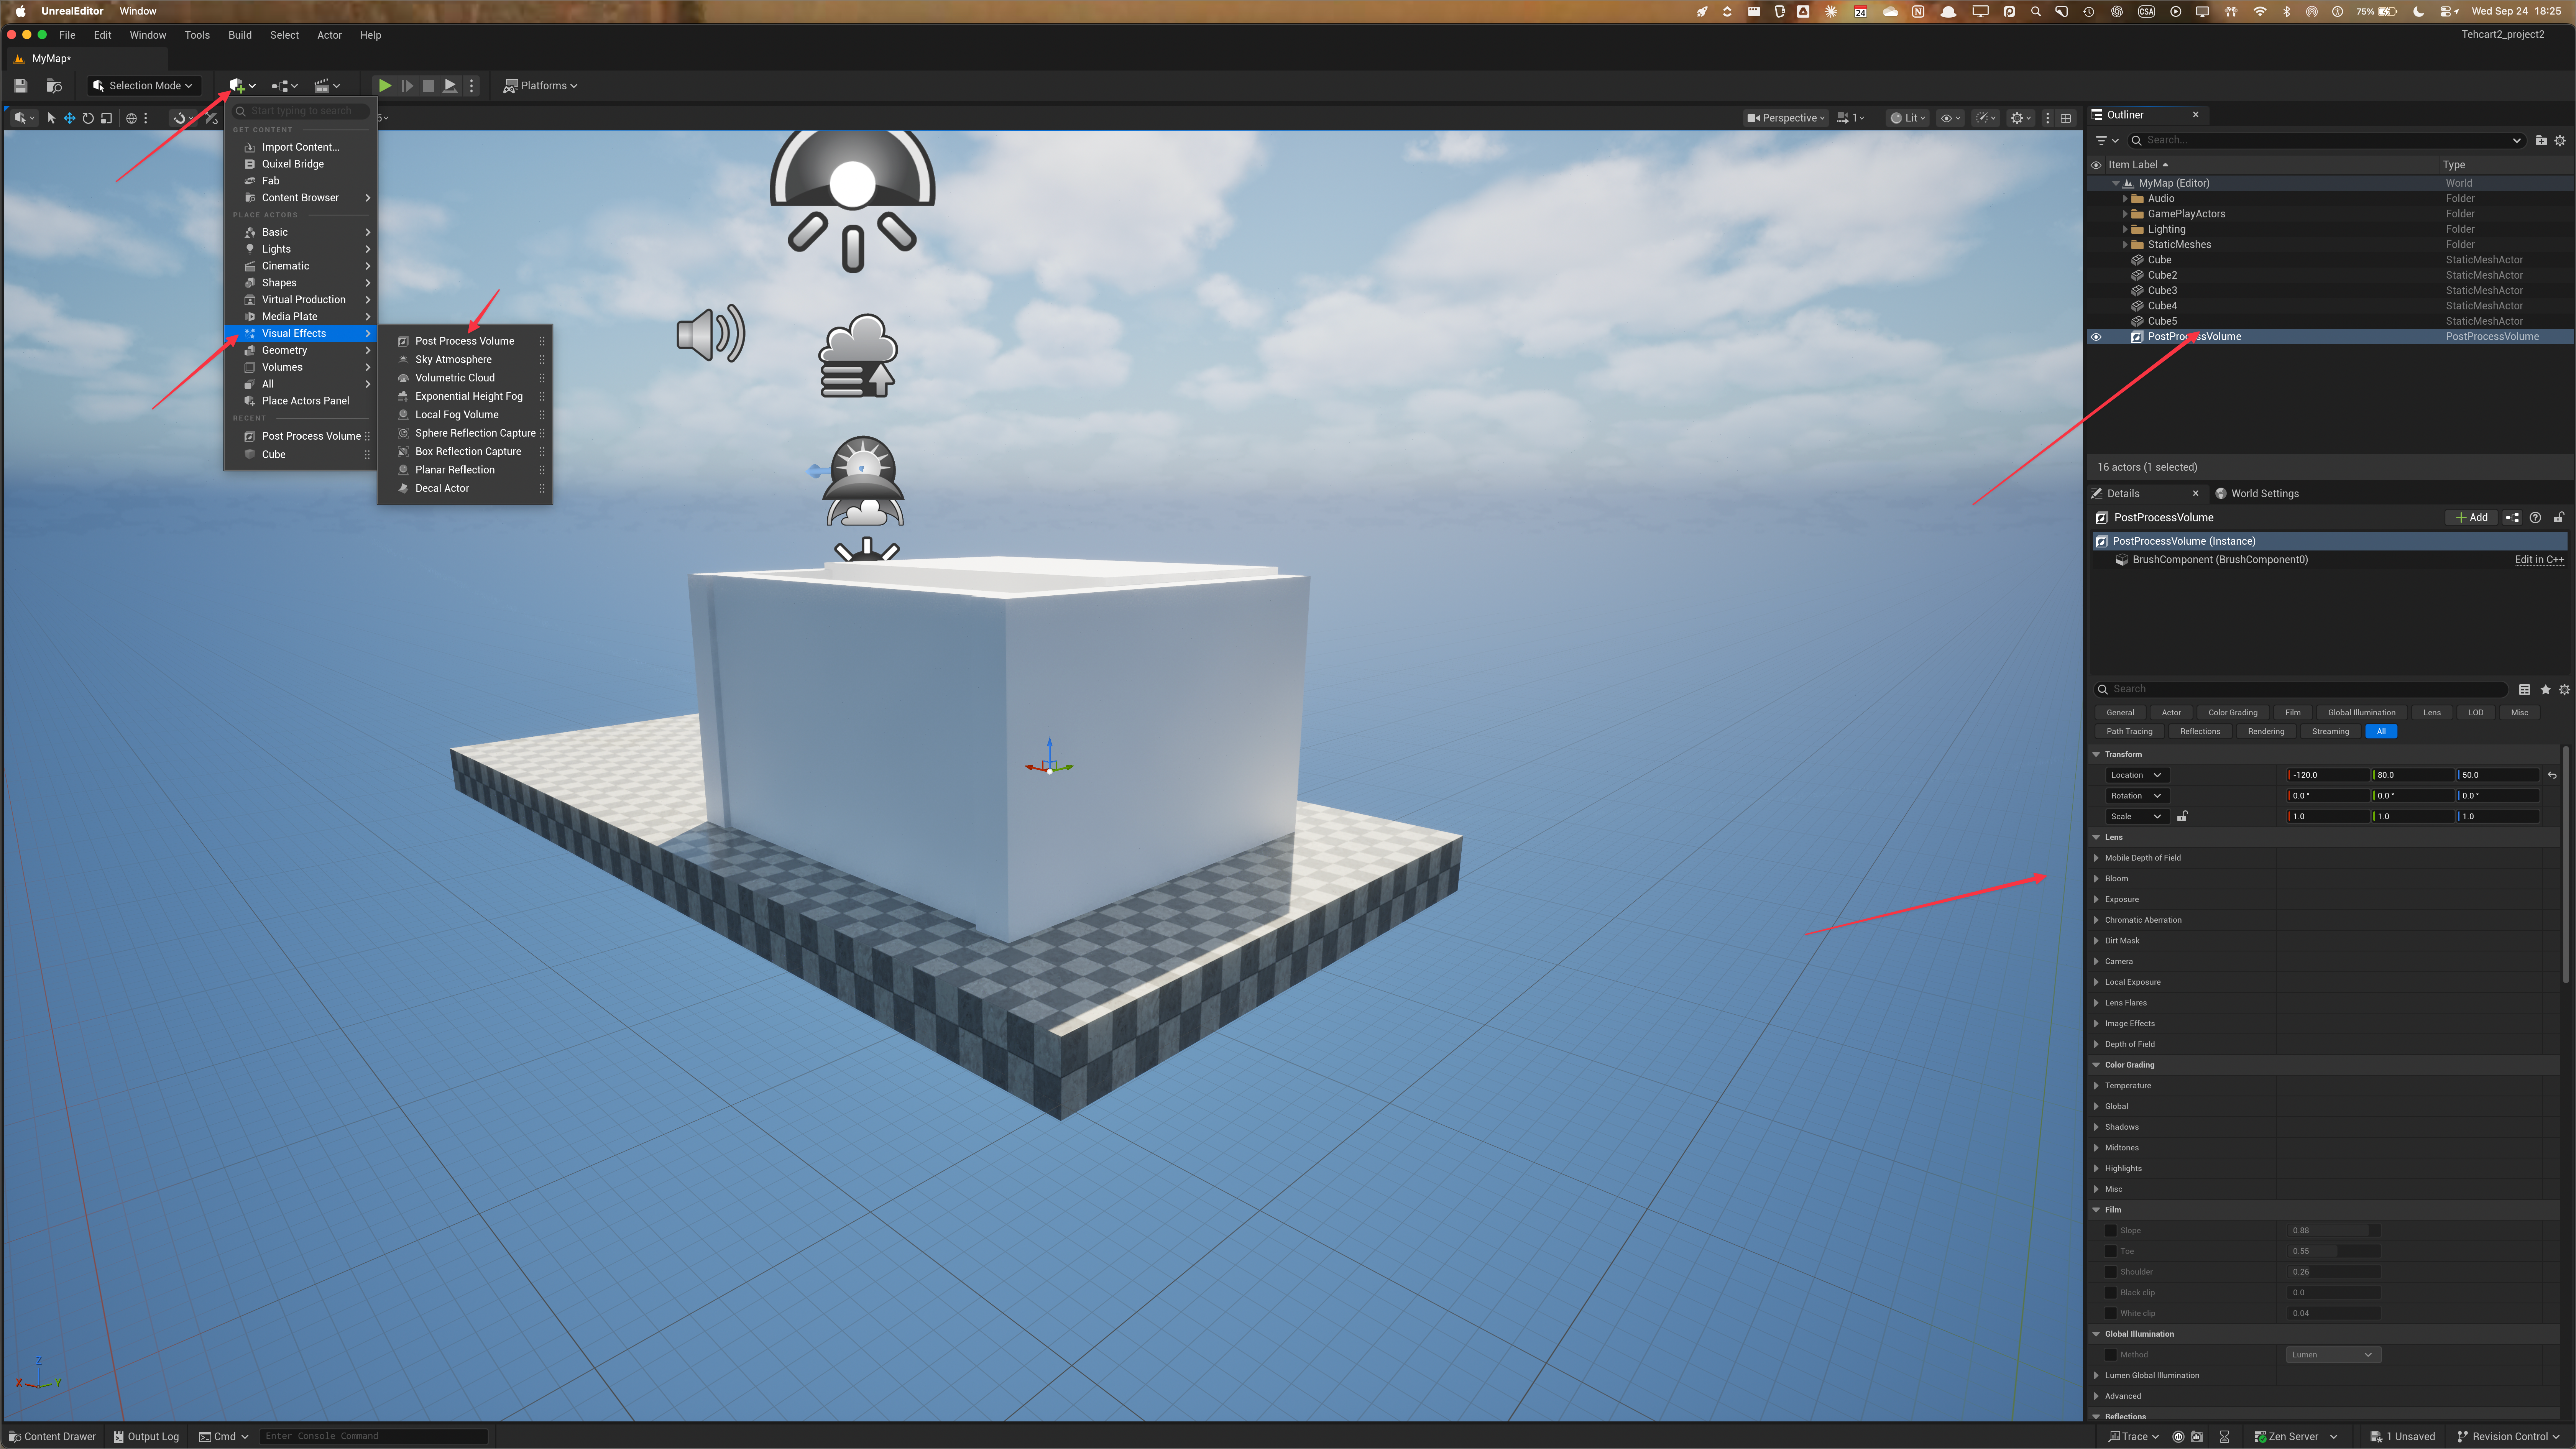Open the Lit view mode dropdown

click(1908, 118)
